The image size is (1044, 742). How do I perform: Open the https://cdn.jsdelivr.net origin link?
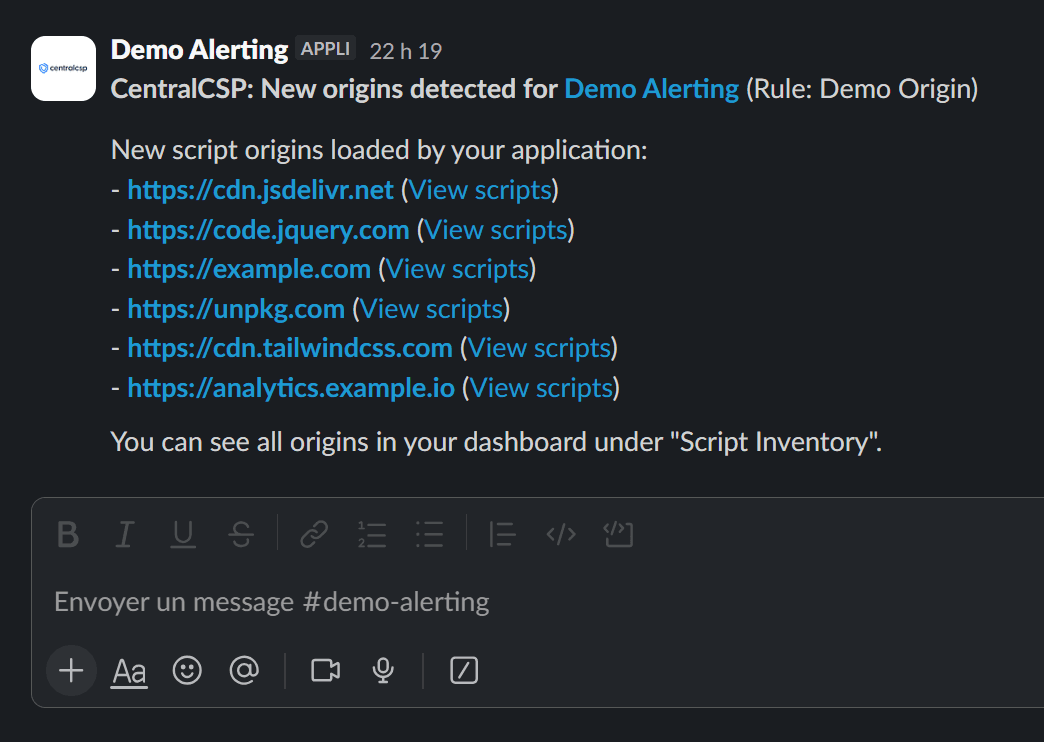tap(259, 189)
